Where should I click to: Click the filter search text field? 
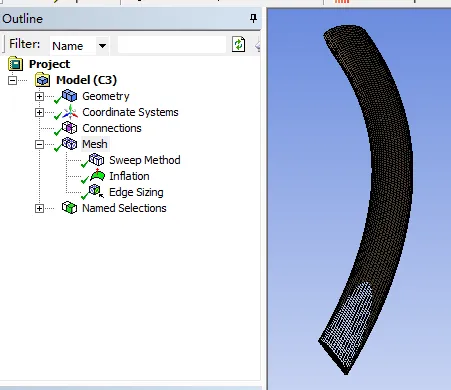pyautogui.click(x=172, y=45)
